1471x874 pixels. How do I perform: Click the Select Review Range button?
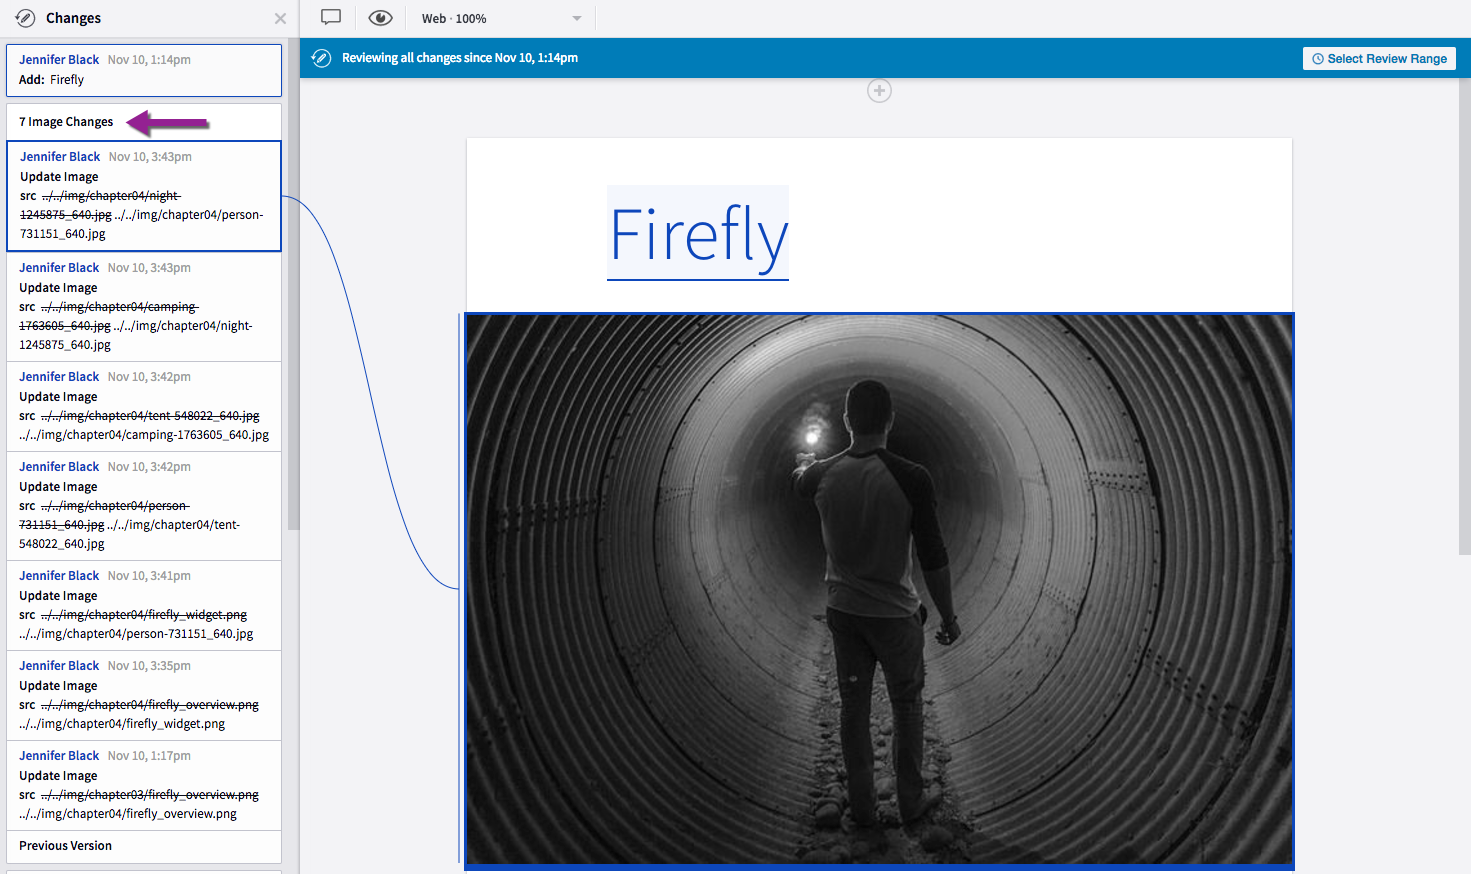pyautogui.click(x=1379, y=59)
